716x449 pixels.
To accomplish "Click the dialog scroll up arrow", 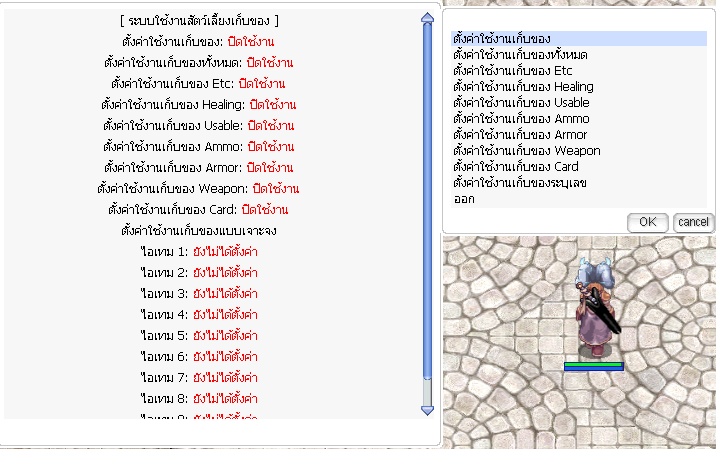I will 427,18.
